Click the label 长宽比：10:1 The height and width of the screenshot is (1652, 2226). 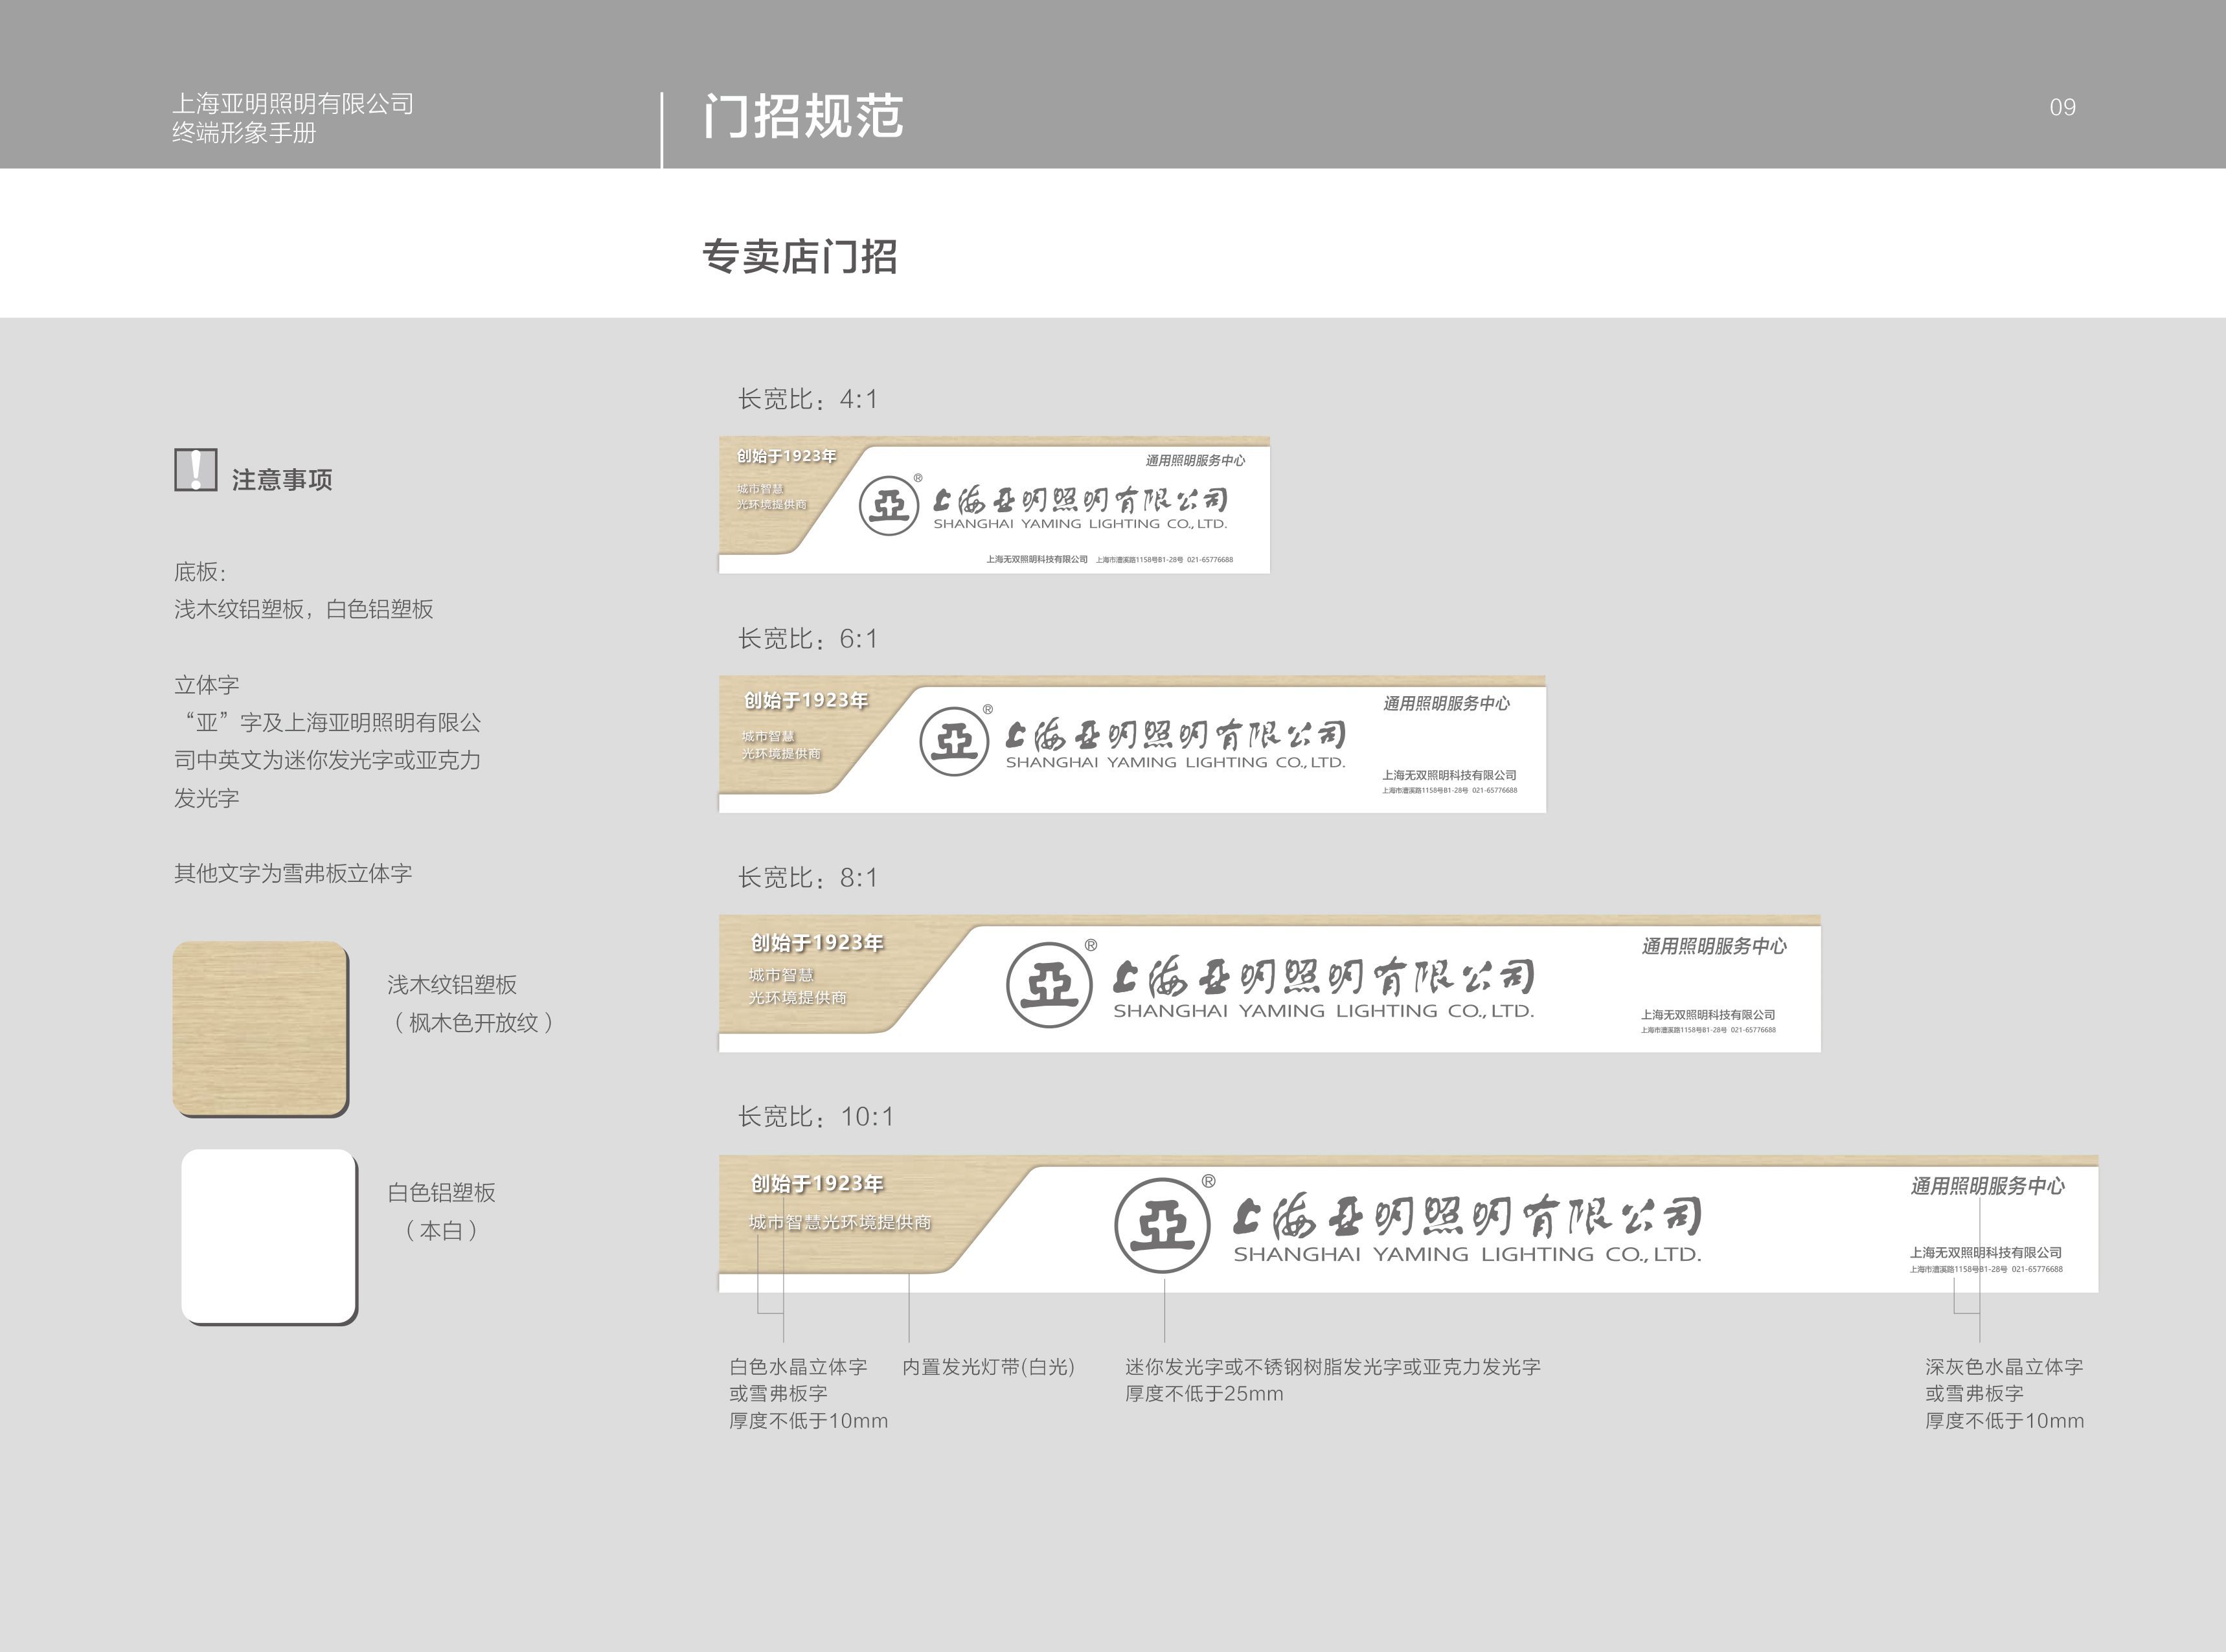point(816,1117)
